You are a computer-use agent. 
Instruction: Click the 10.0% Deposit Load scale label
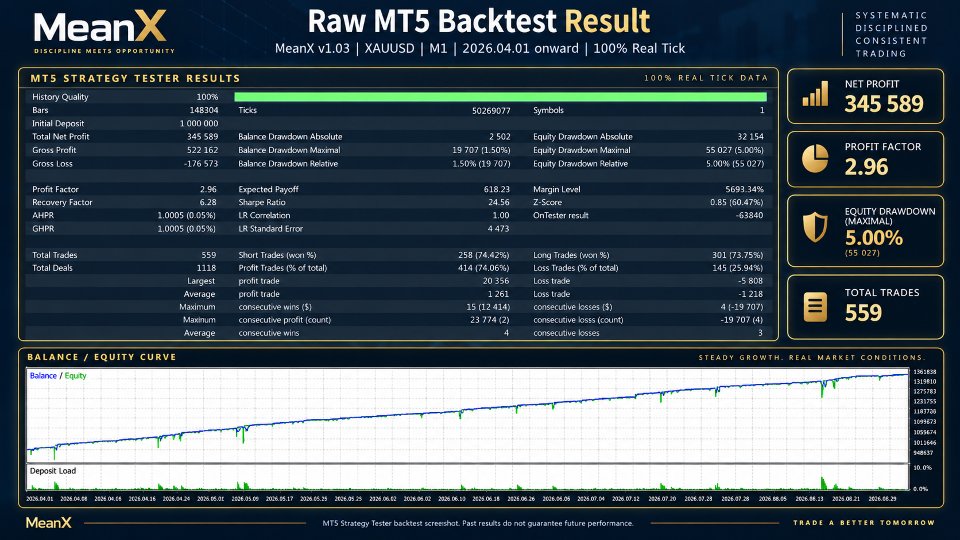(922, 468)
